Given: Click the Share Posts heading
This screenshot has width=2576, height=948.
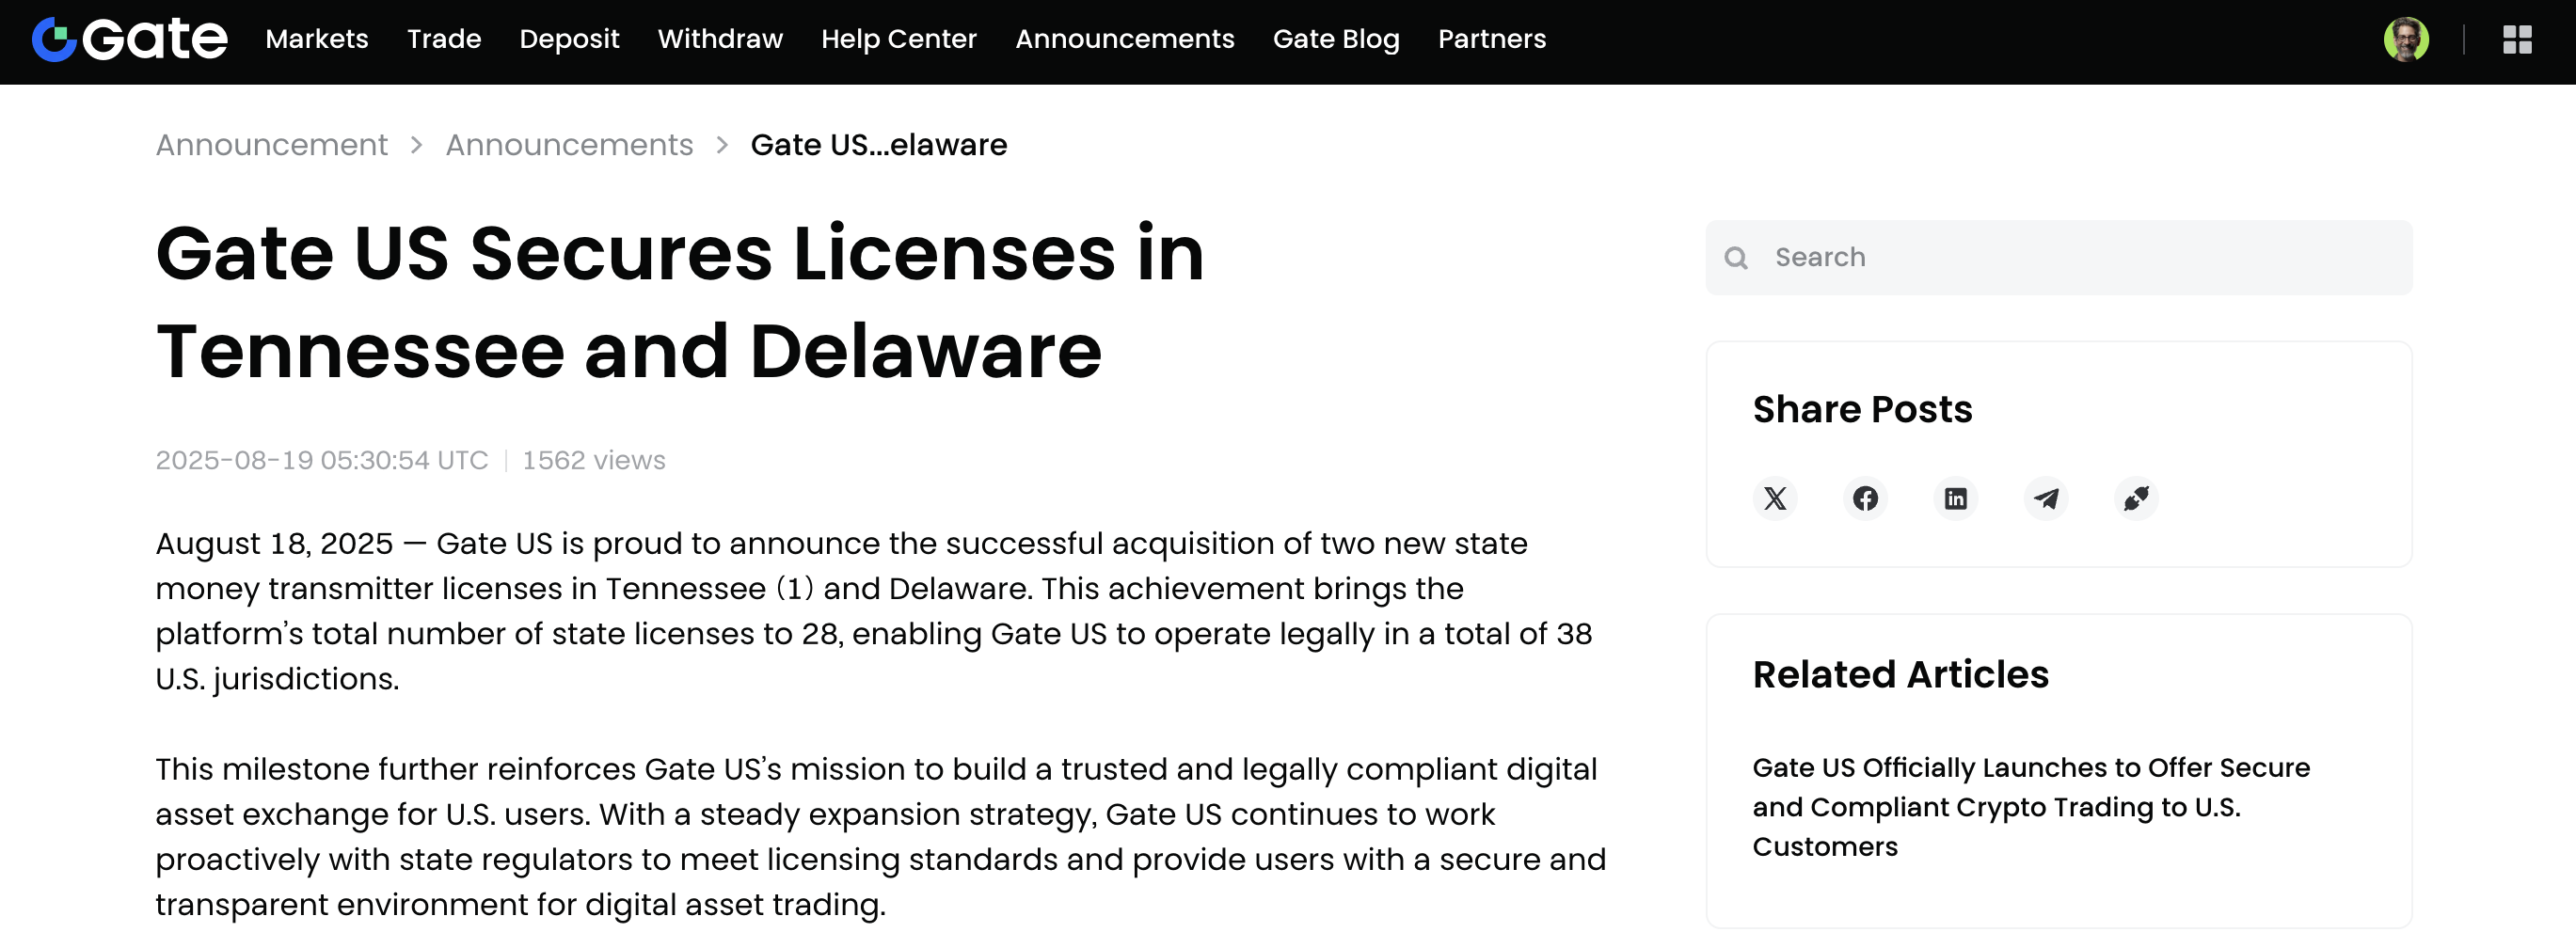Looking at the screenshot, I should tap(1862, 410).
